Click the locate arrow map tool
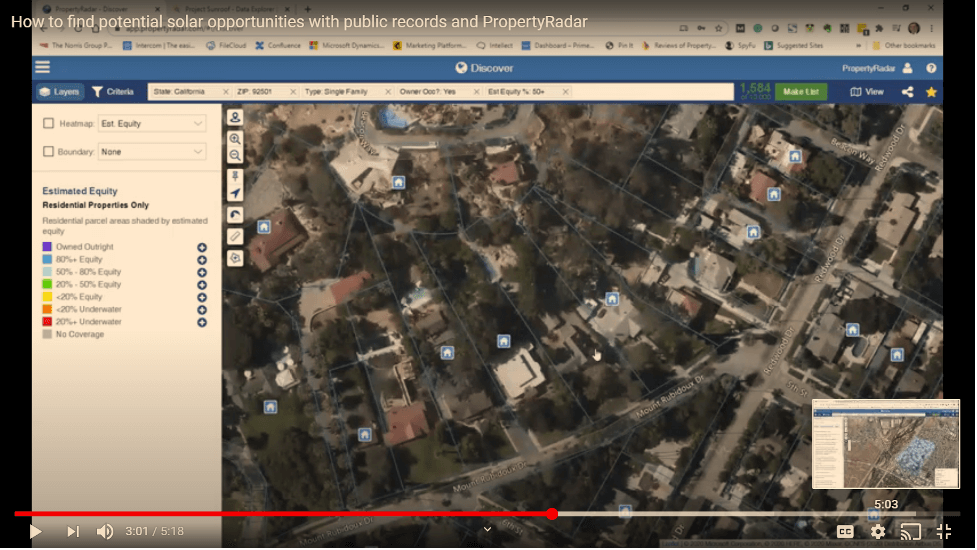The image size is (977, 550). click(x=235, y=193)
